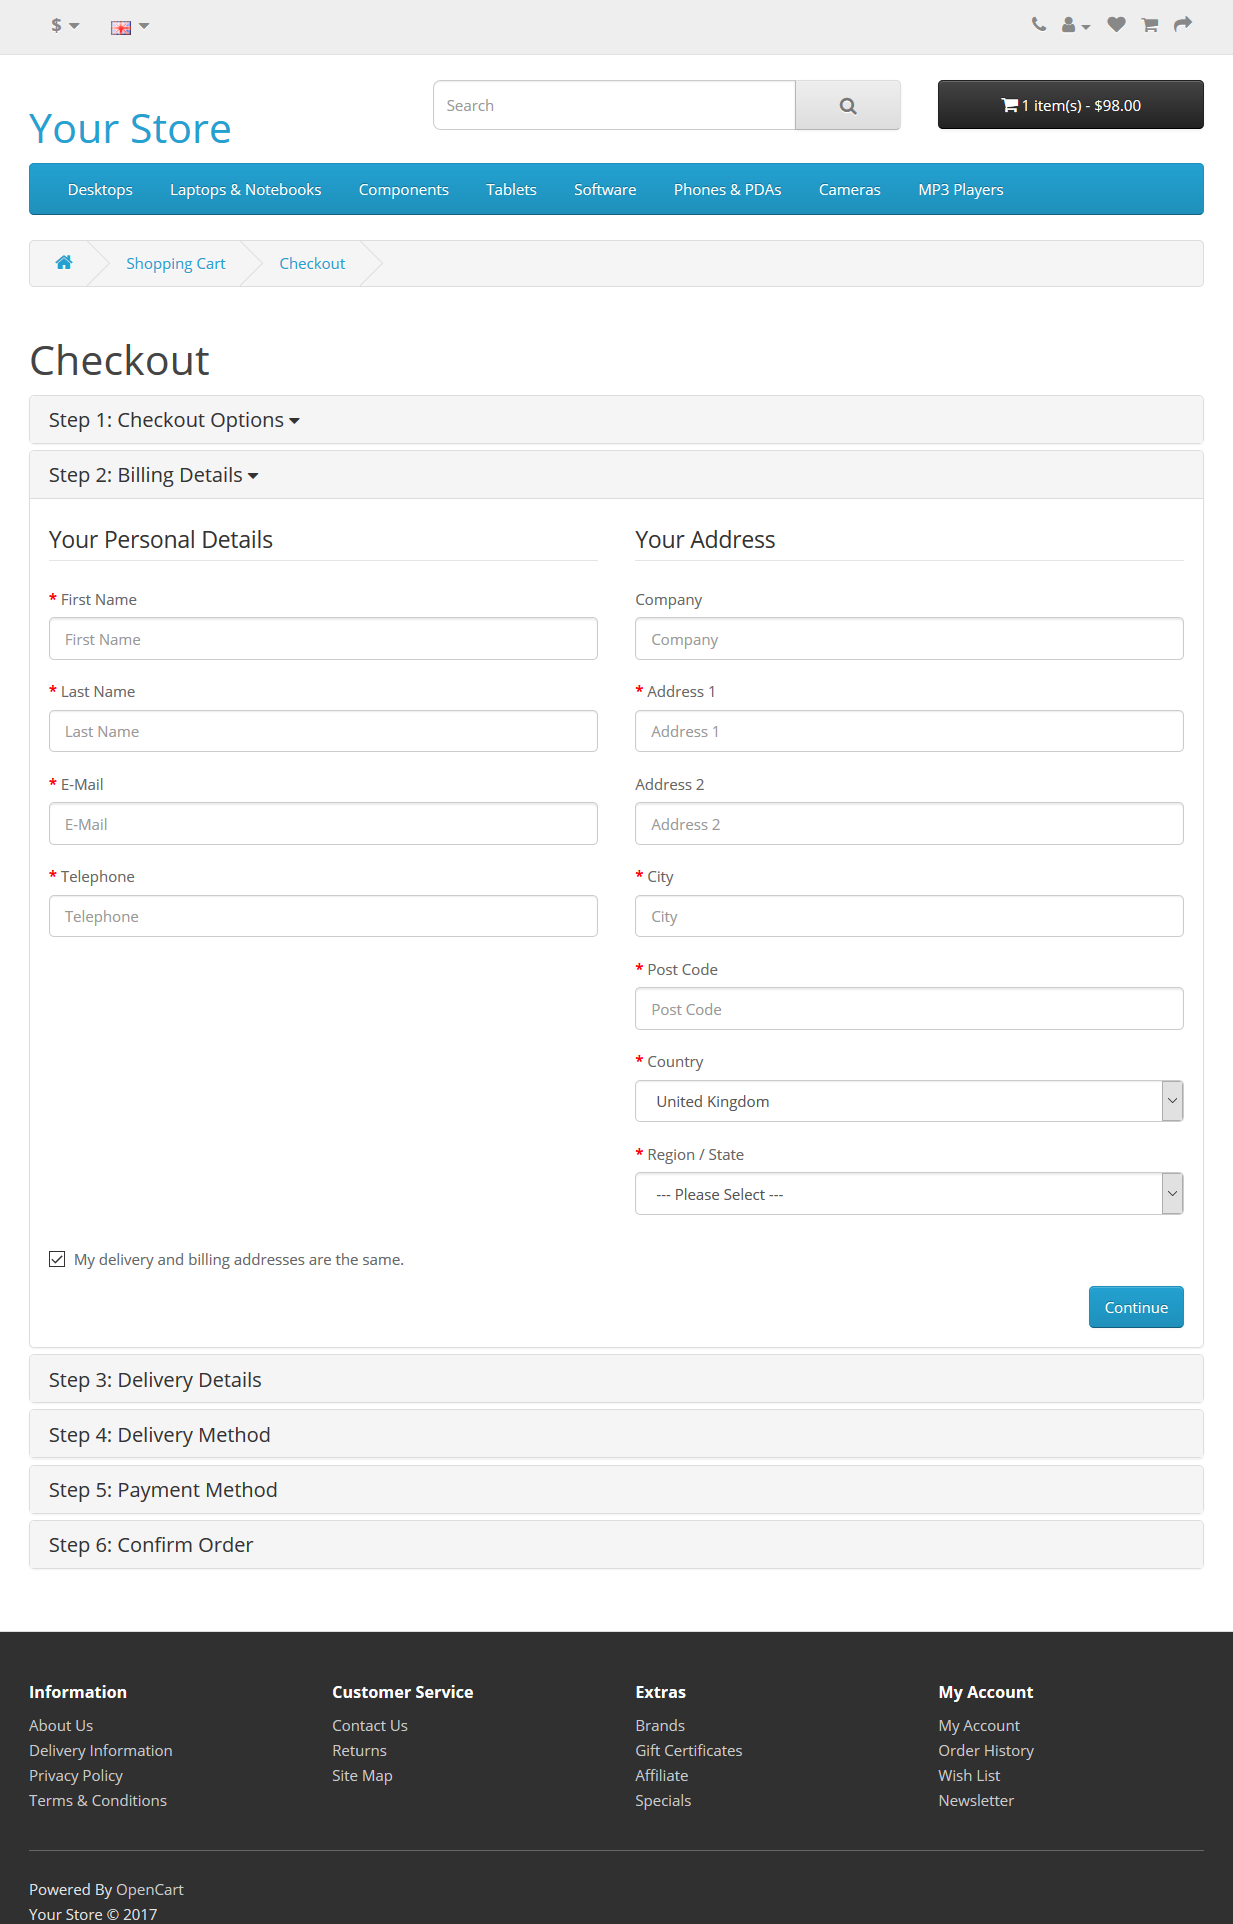
Task: Focus the First Name input field
Action: tap(323, 639)
